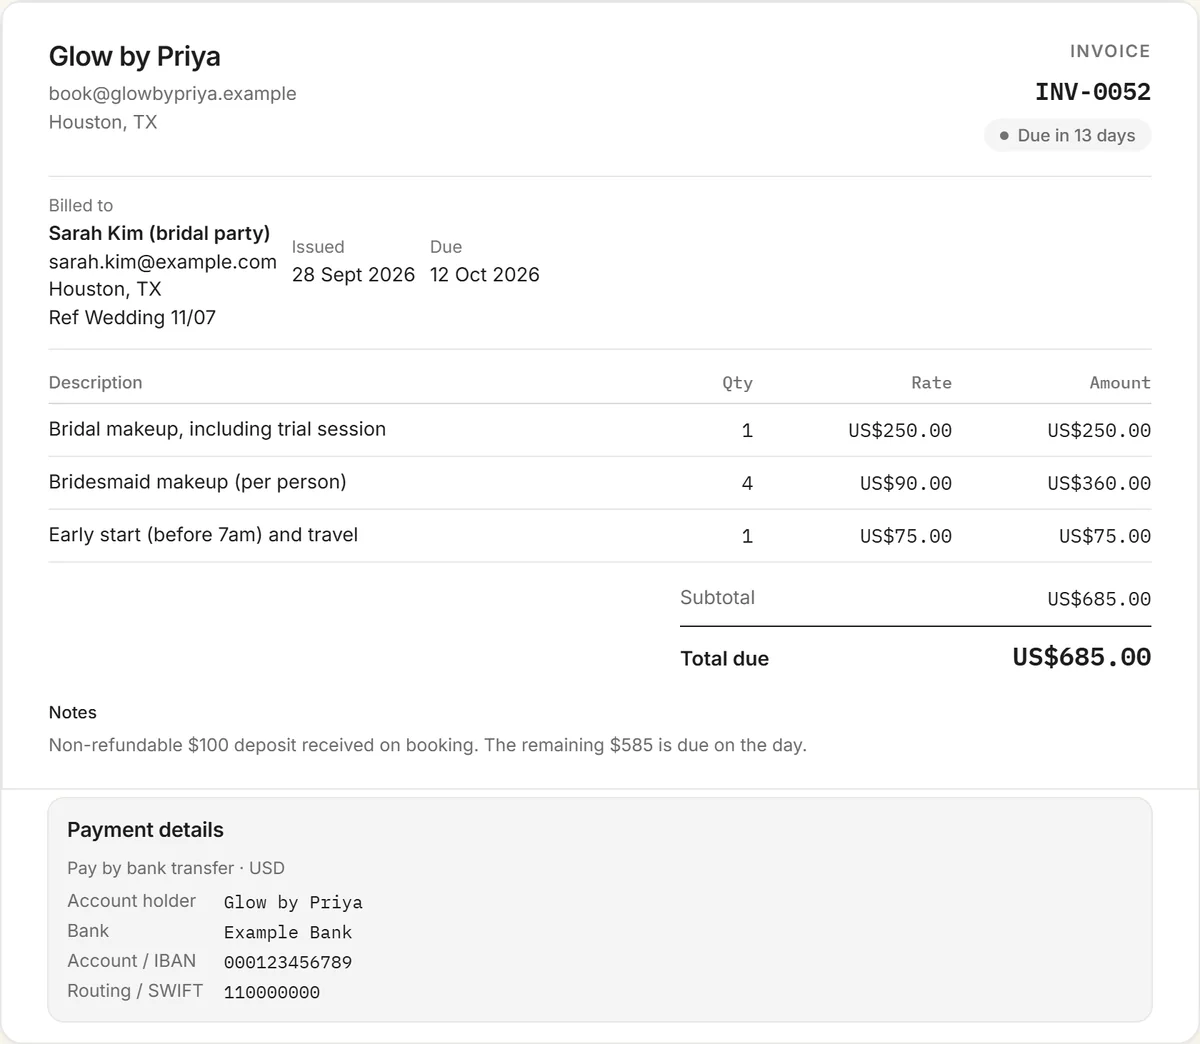This screenshot has height=1044, width=1200.
Task: Click the Subtotal value US$685.00
Action: 1099,599
